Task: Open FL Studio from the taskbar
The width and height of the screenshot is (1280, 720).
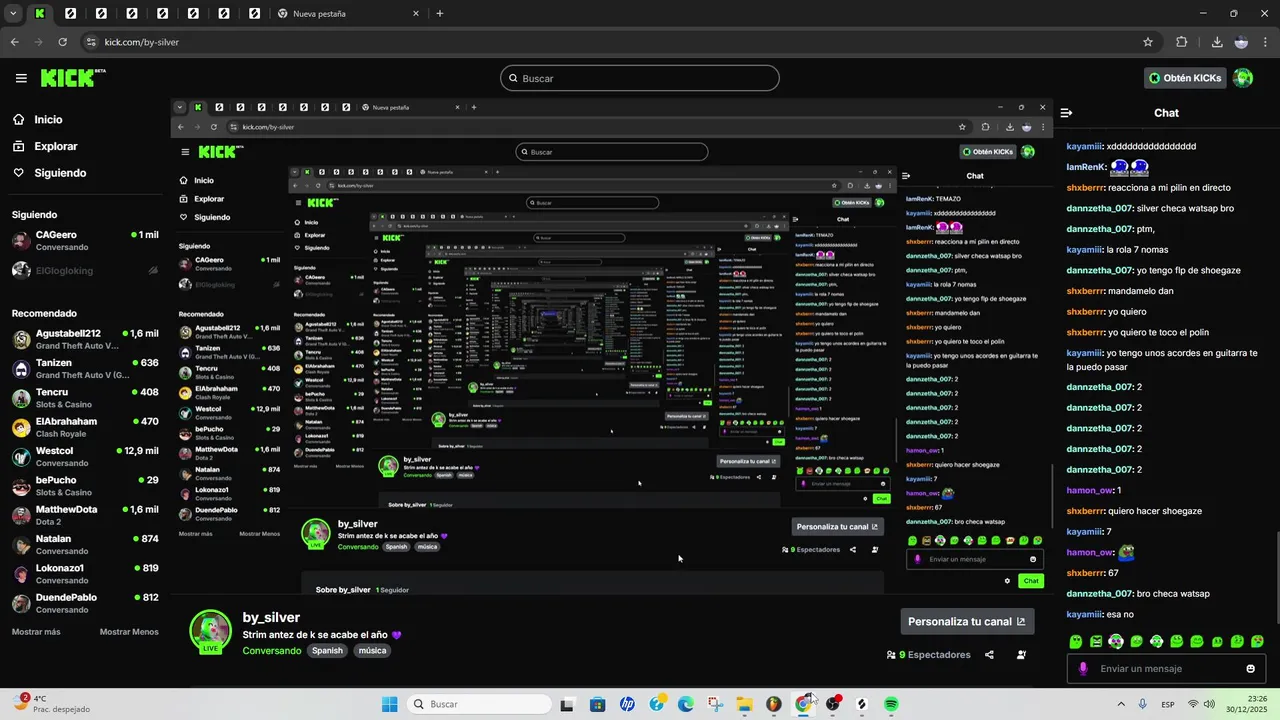Action: click(x=773, y=704)
